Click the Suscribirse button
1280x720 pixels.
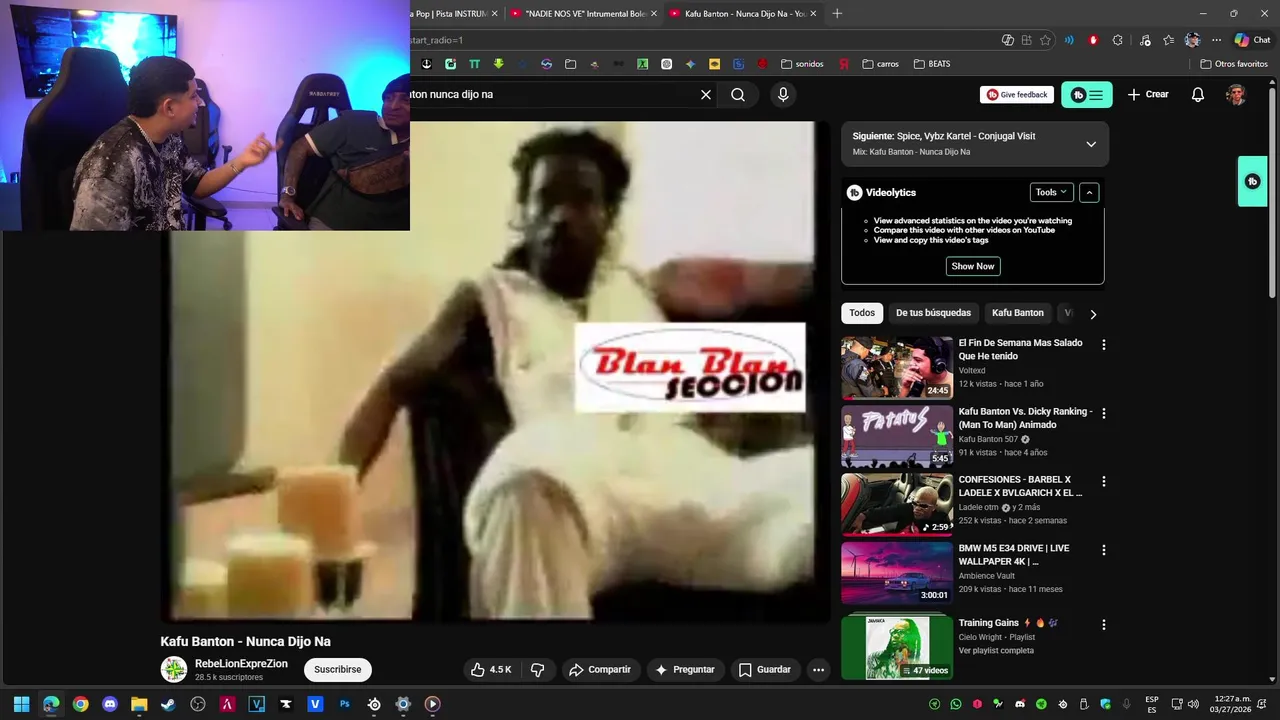pos(338,670)
